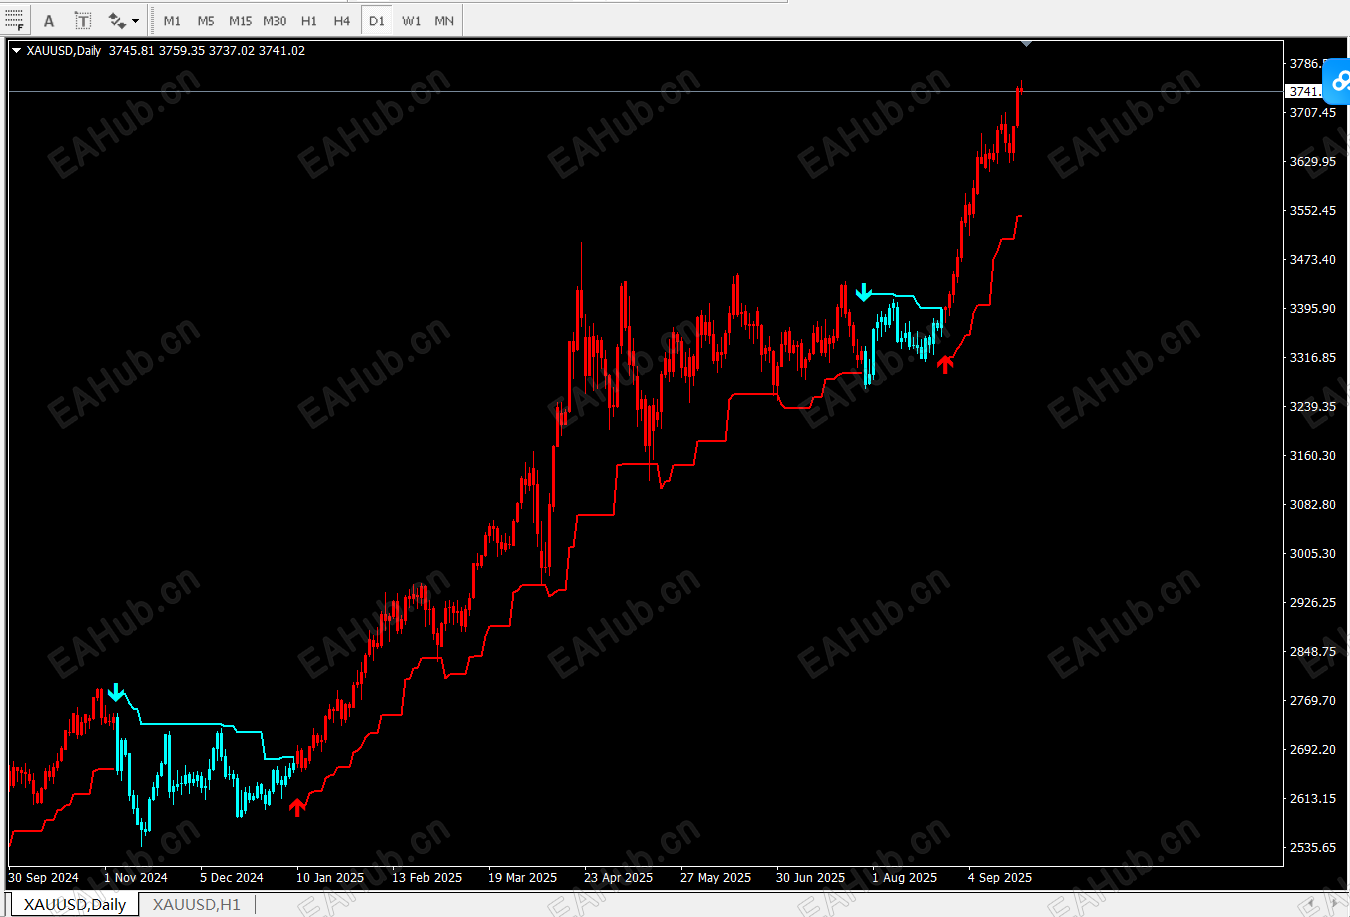Switch to H1 timeframe
This screenshot has height=917, width=1350.
click(309, 20)
